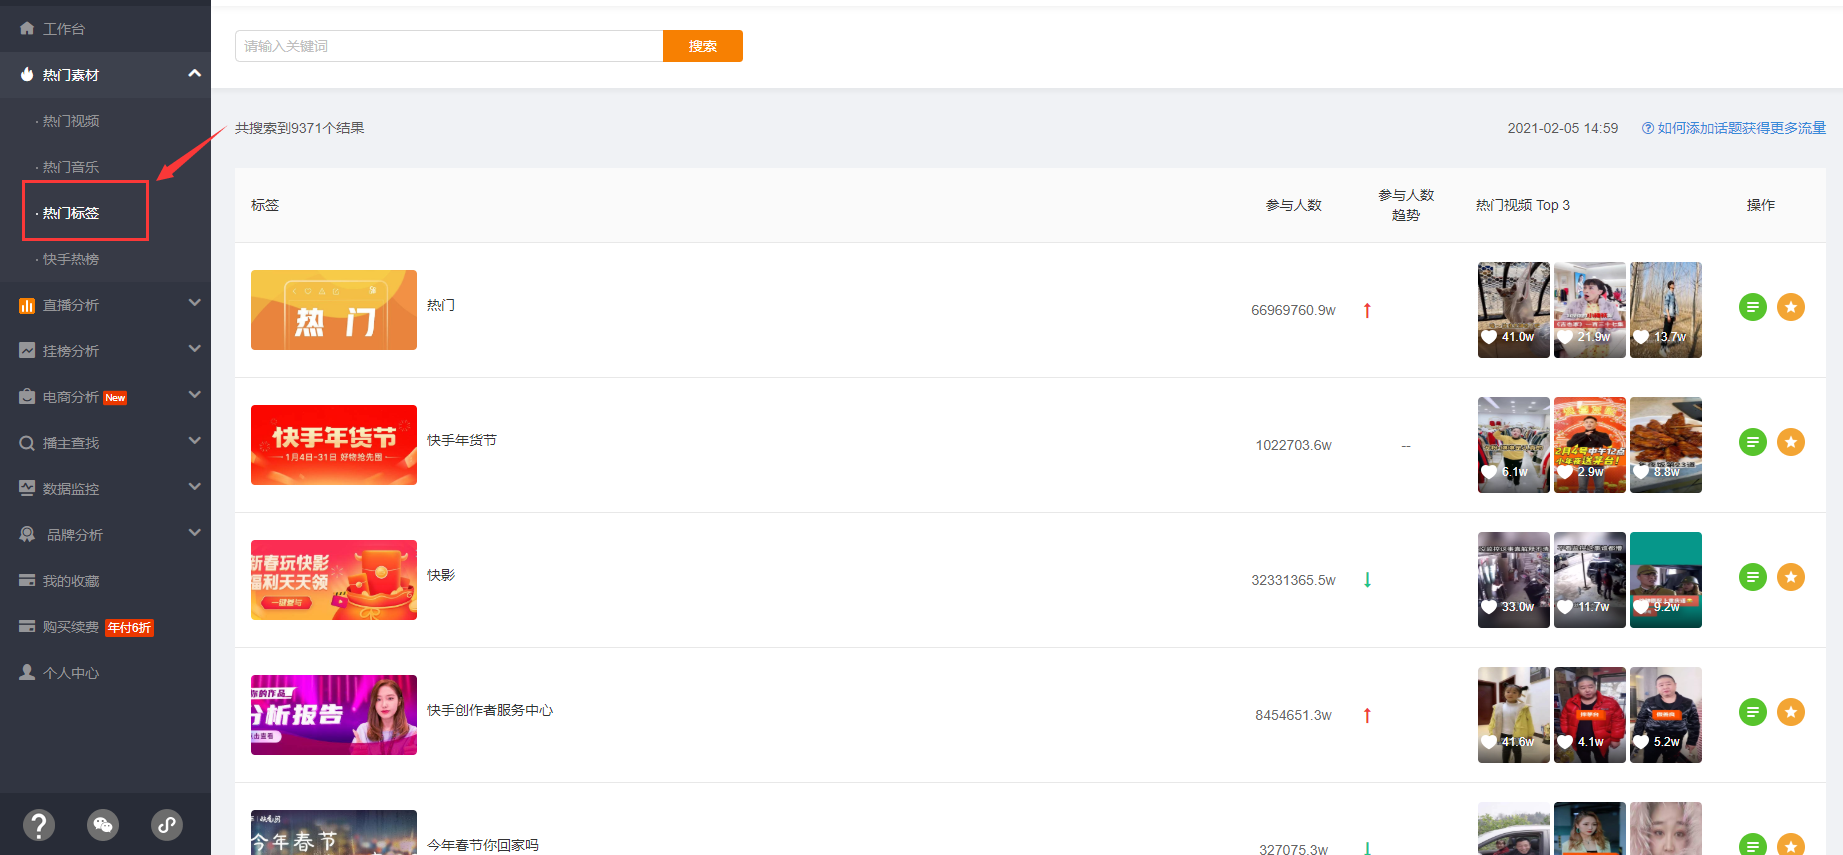
Task: Open the 热门 tag cover image
Action: coord(334,310)
